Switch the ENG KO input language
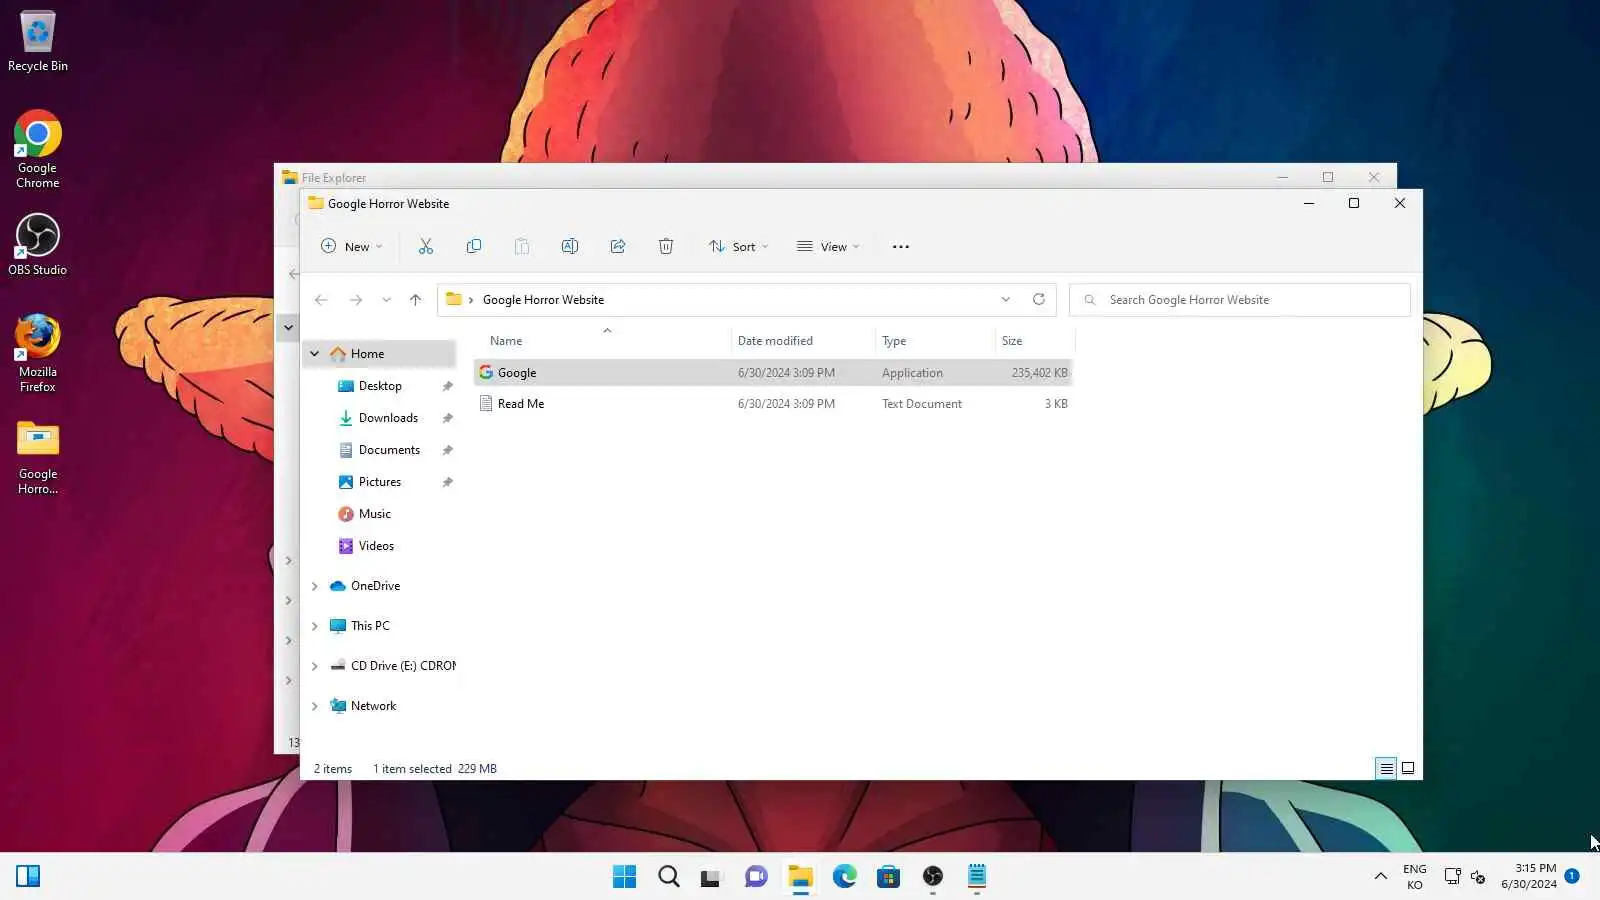Screen dimensions: 1600x900 pyautogui.click(x=1415, y=877)
